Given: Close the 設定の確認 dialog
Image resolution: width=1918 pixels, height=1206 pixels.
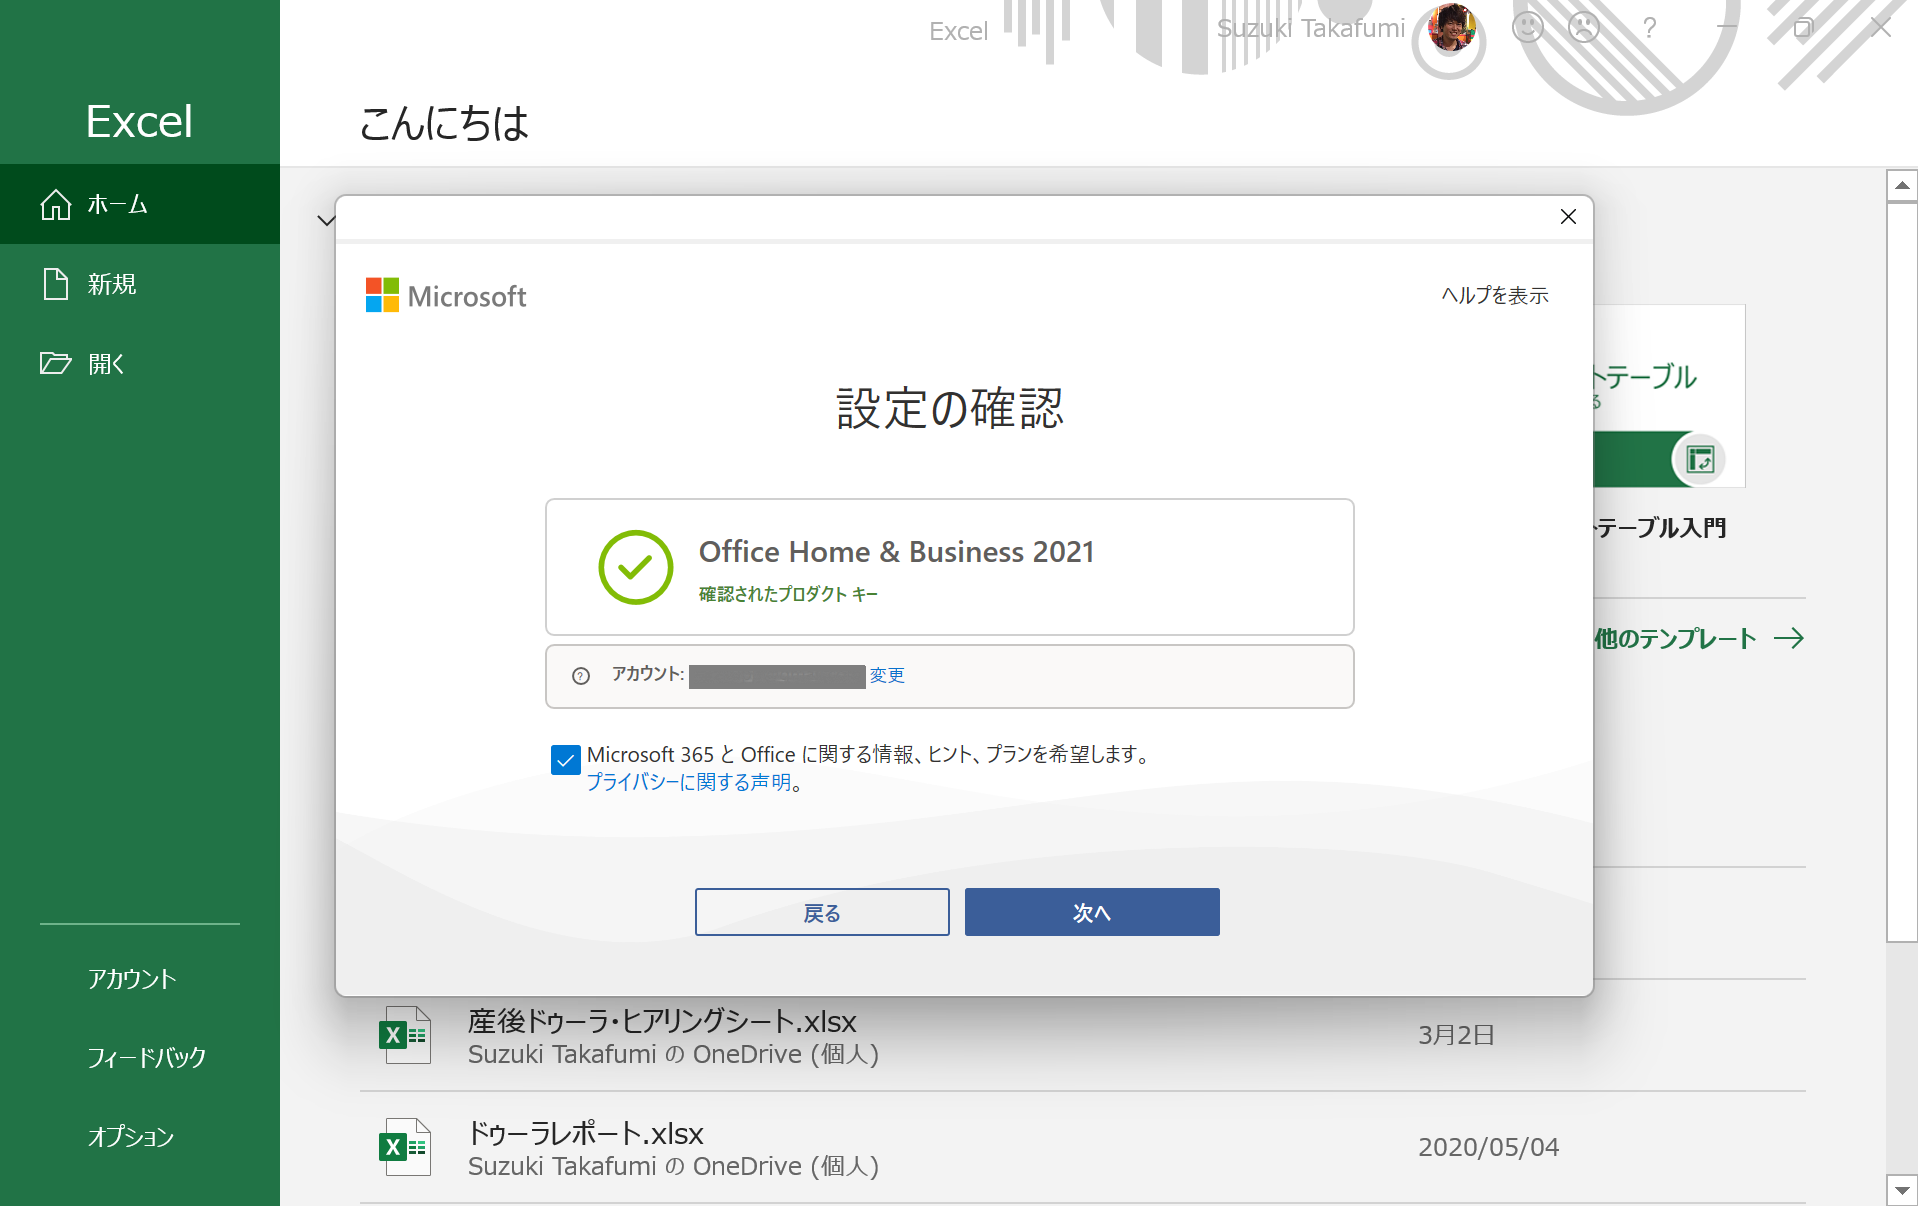Looking at the screenshot, I should 1567,217.
